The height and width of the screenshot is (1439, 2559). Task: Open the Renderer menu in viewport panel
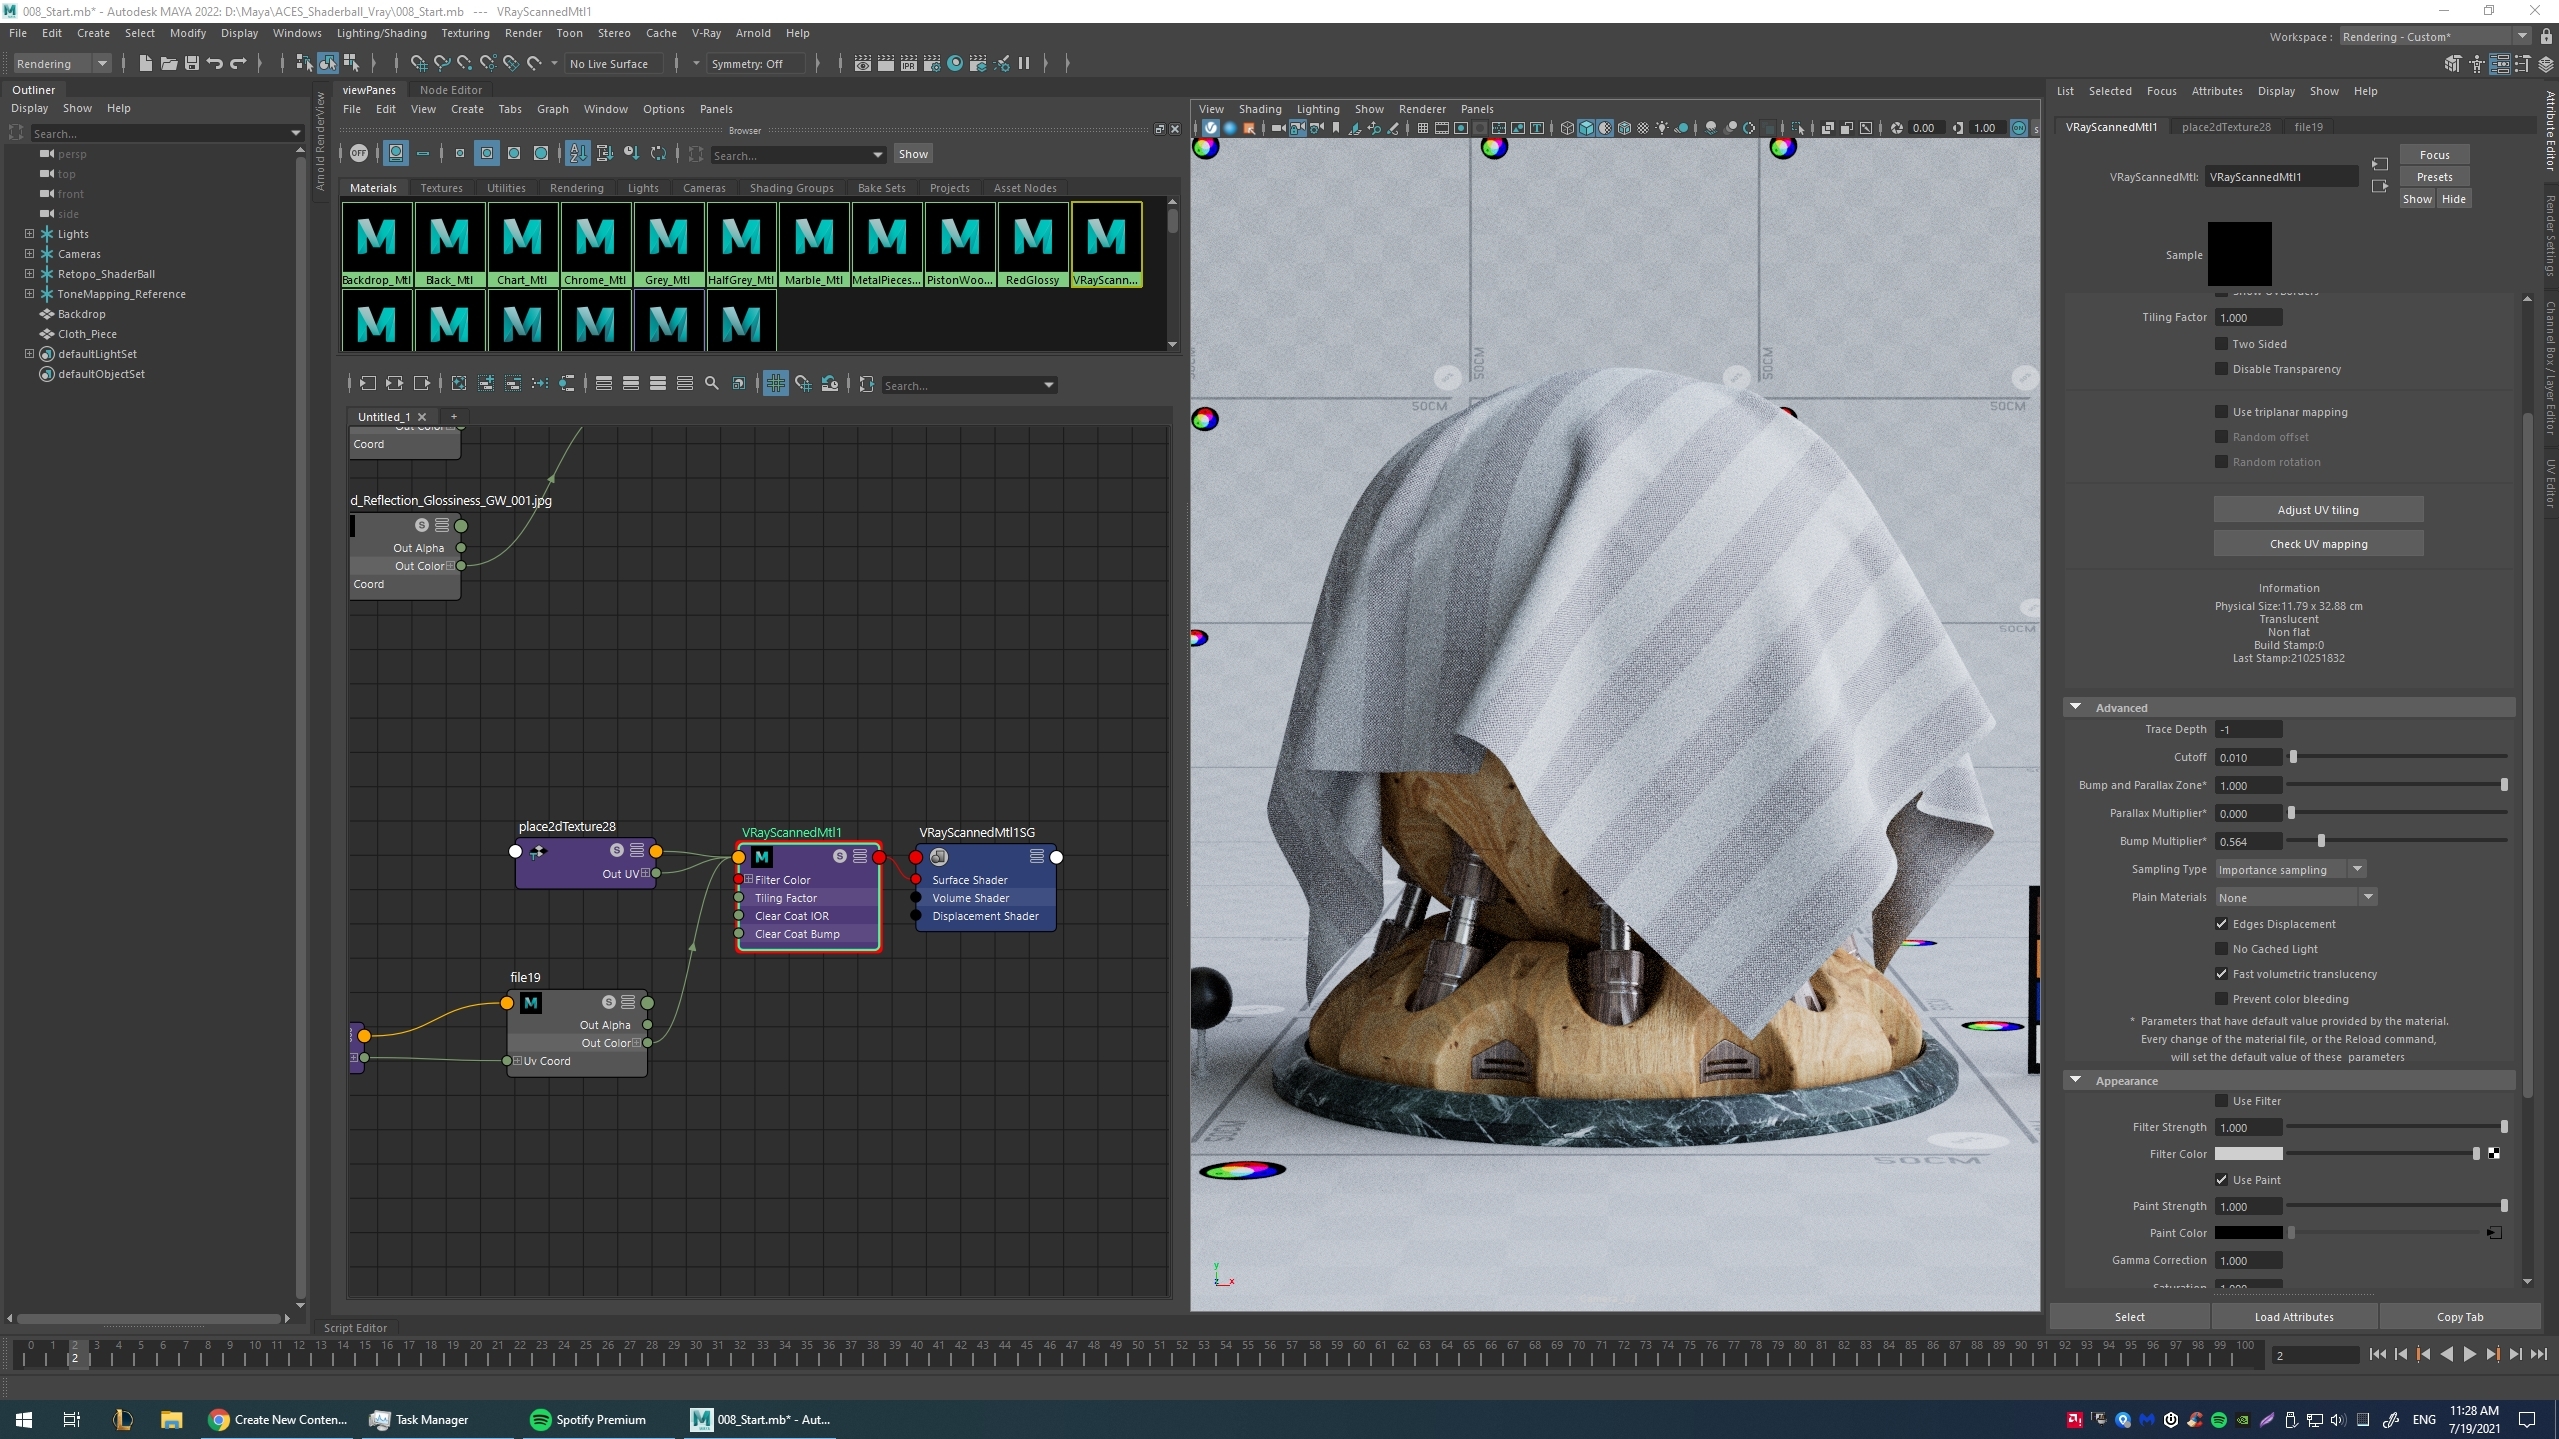tap(1422, 109)
